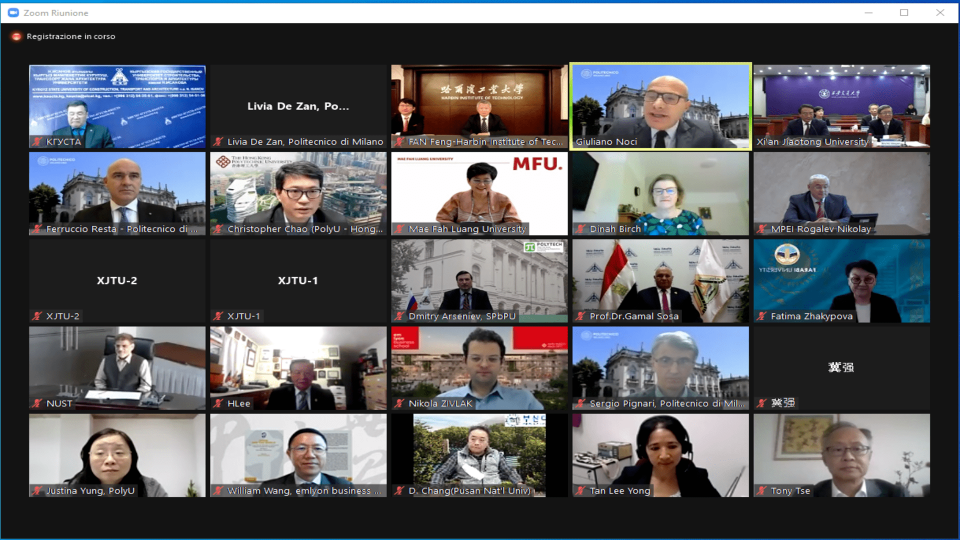Click the "Registrazione in corso" label

point(71,36)
